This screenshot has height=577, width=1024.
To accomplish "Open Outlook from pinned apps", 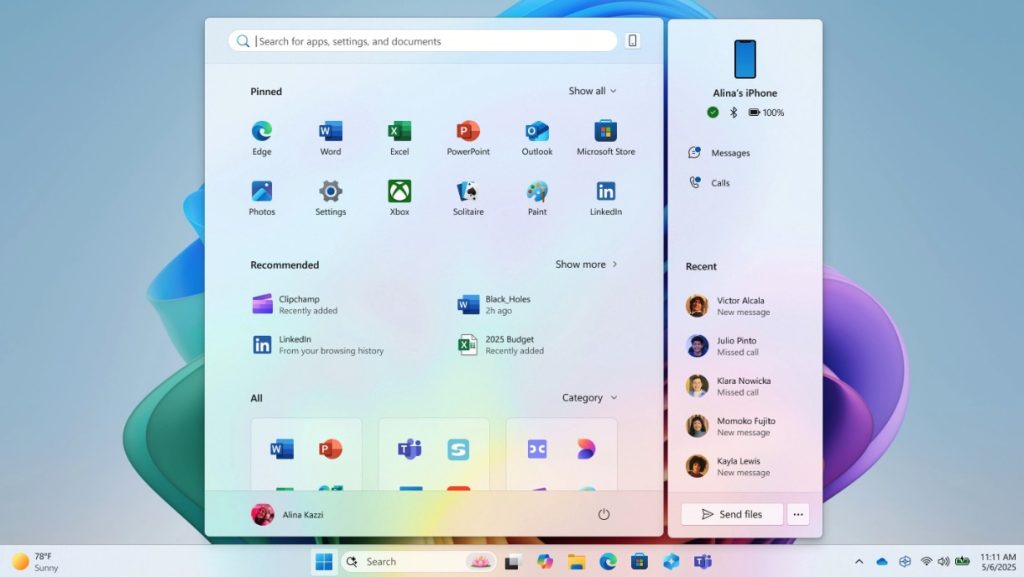I will [x=537, y=138].
